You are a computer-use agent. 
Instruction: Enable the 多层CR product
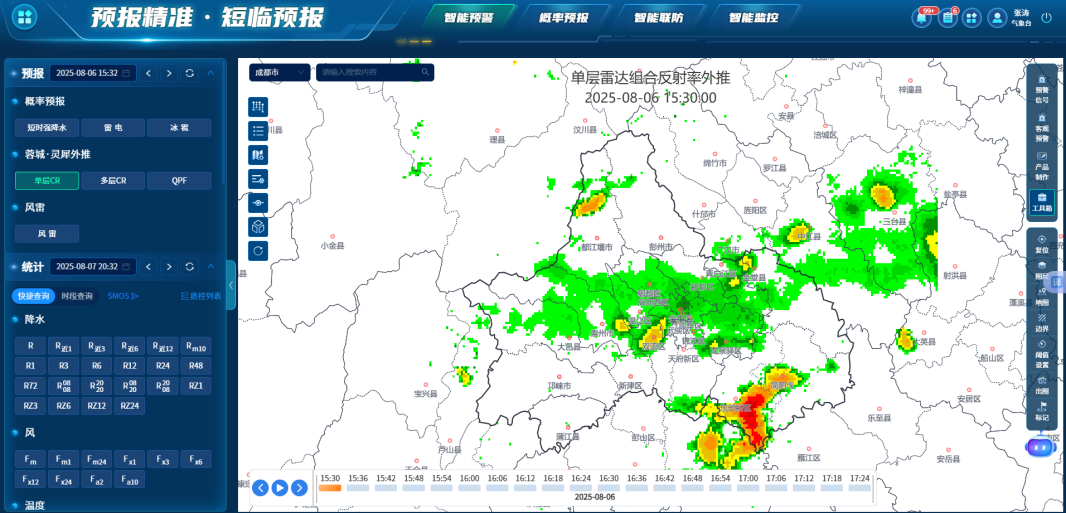click(x=113, y=181)
